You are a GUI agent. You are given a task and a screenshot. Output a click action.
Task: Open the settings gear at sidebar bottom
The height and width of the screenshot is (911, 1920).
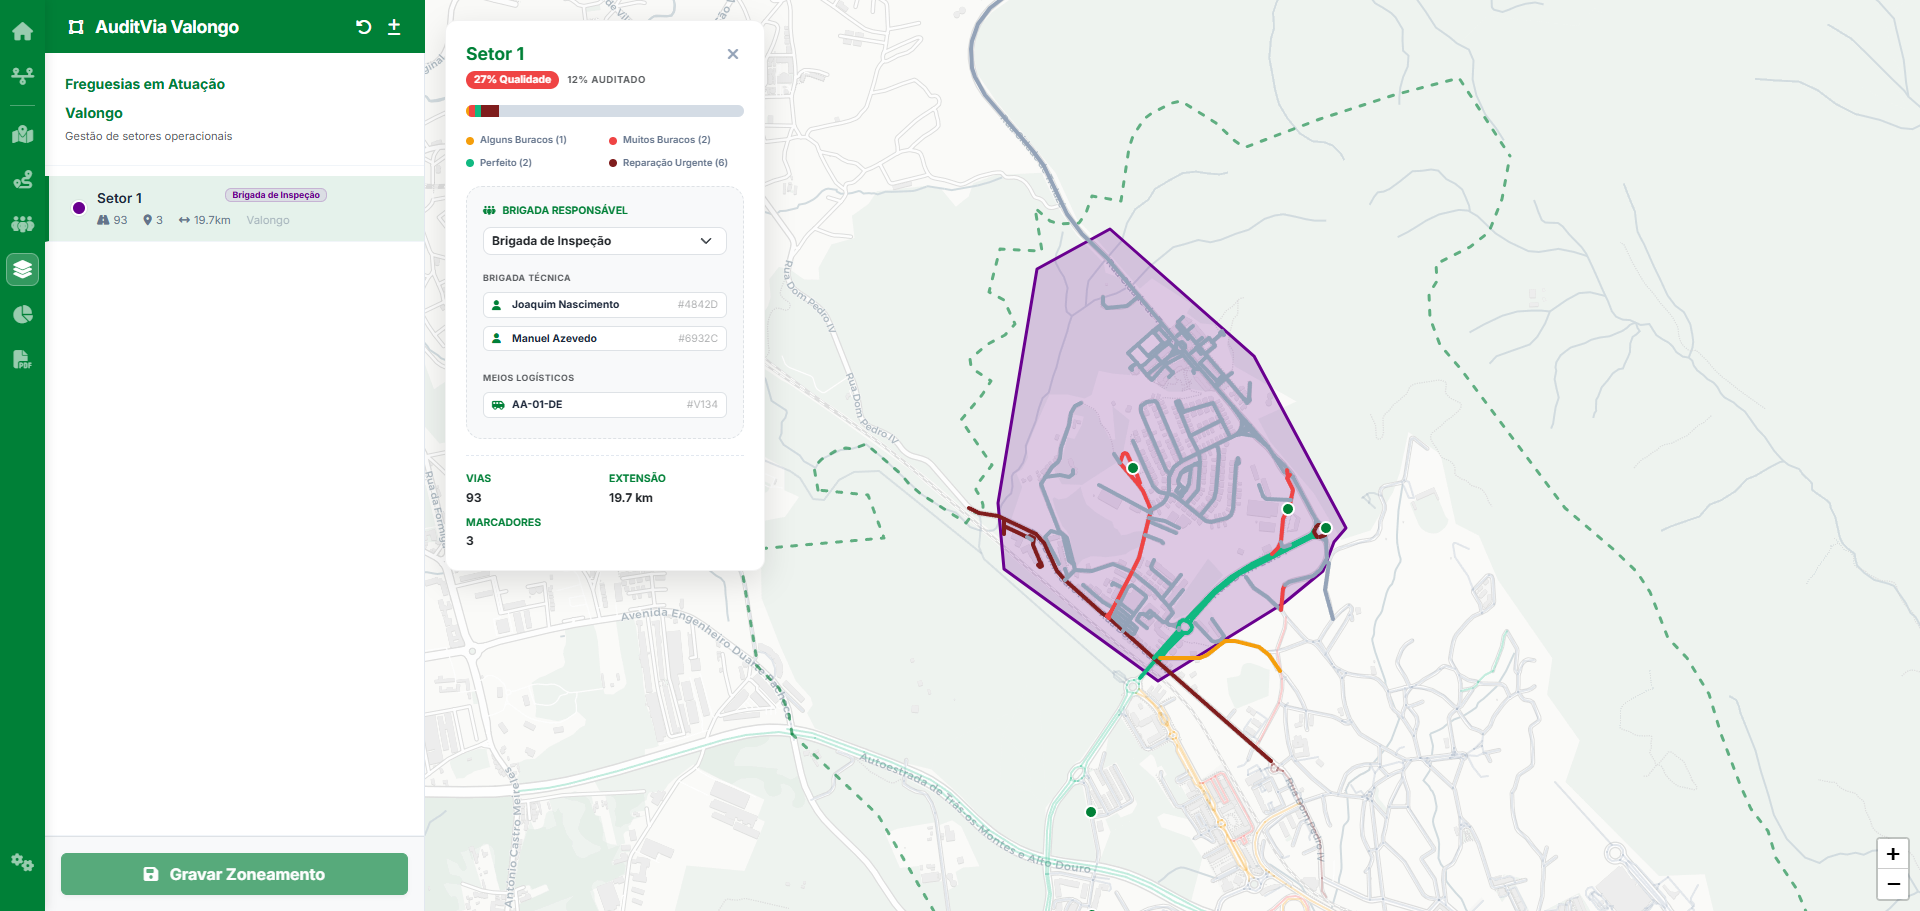pos(22,863)
